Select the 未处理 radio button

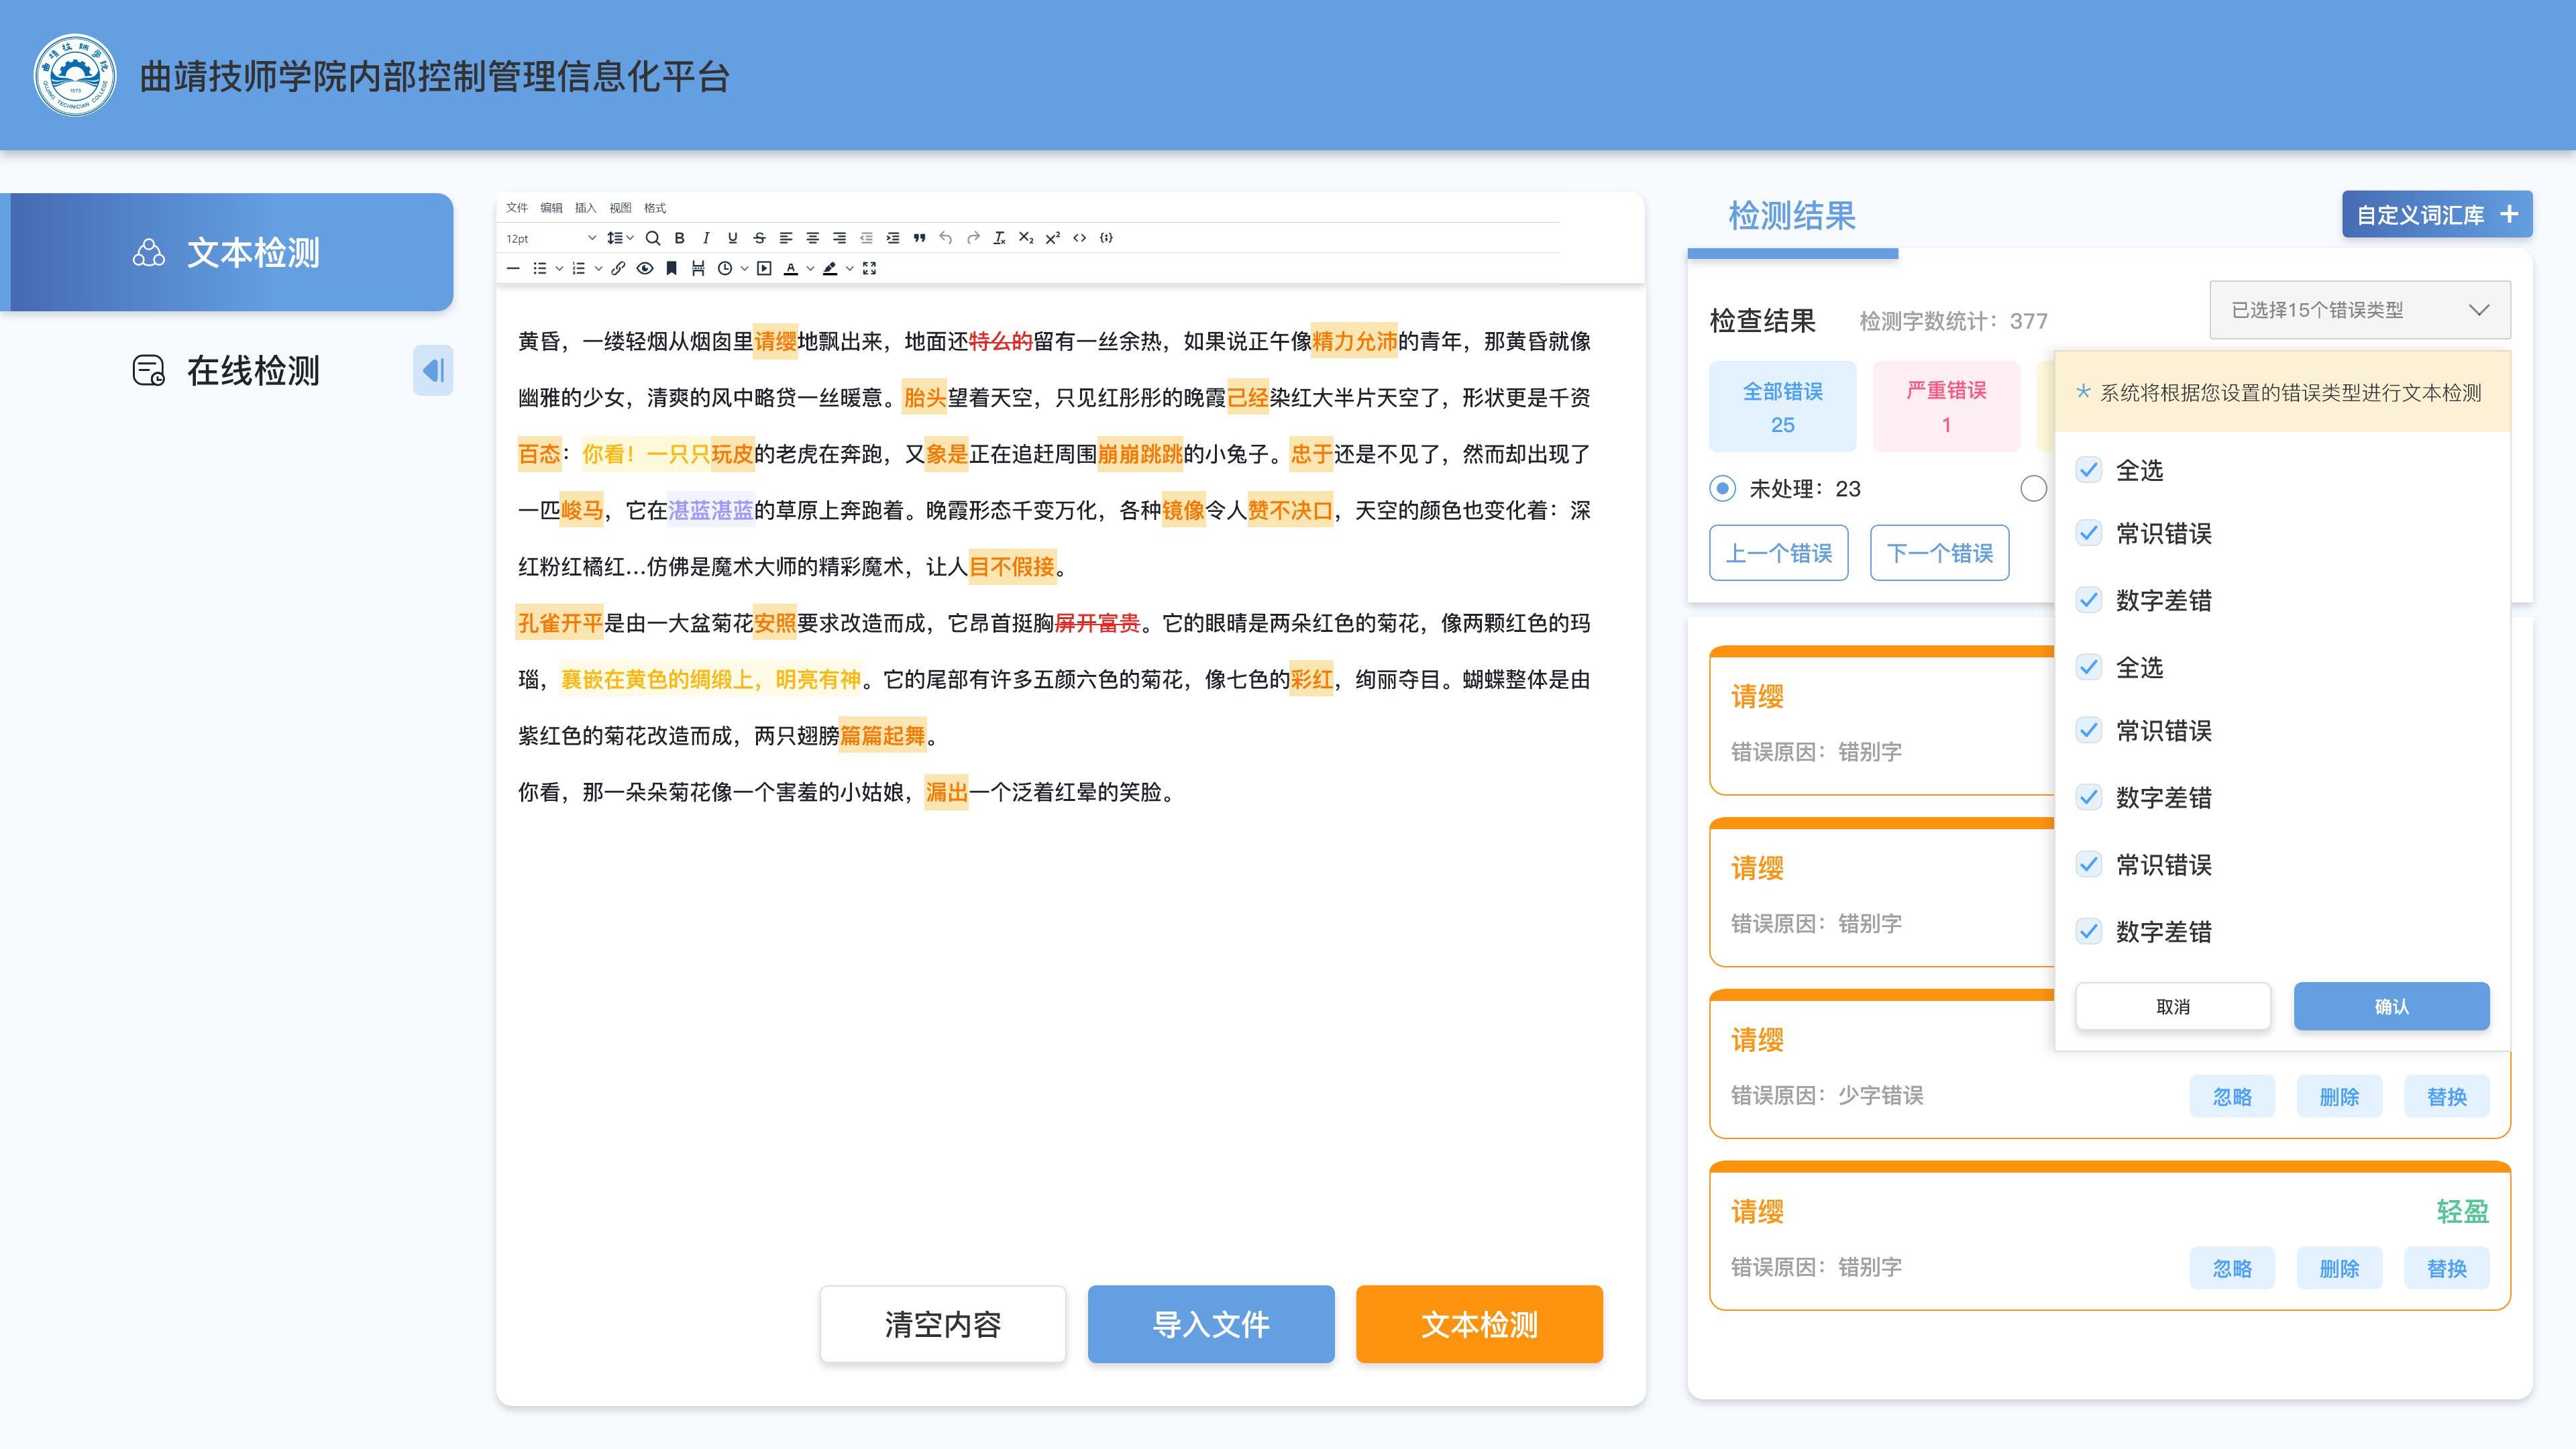pos(1722,489)
